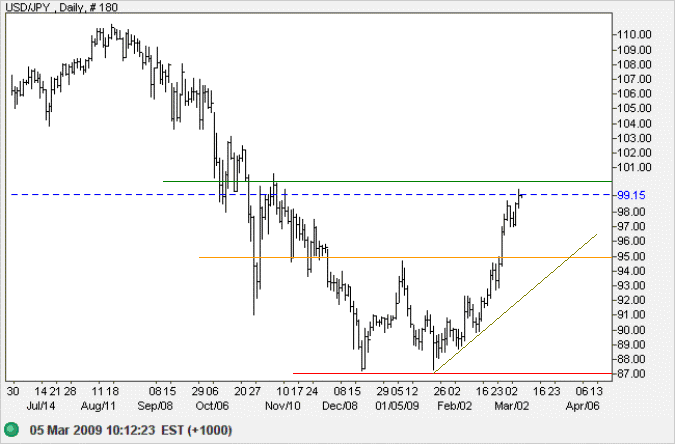The width and height of the screenshot is (675, 444).
Task: Click the timestamp 05 Mar 2009 10:12:23
Action: [93, 430]
